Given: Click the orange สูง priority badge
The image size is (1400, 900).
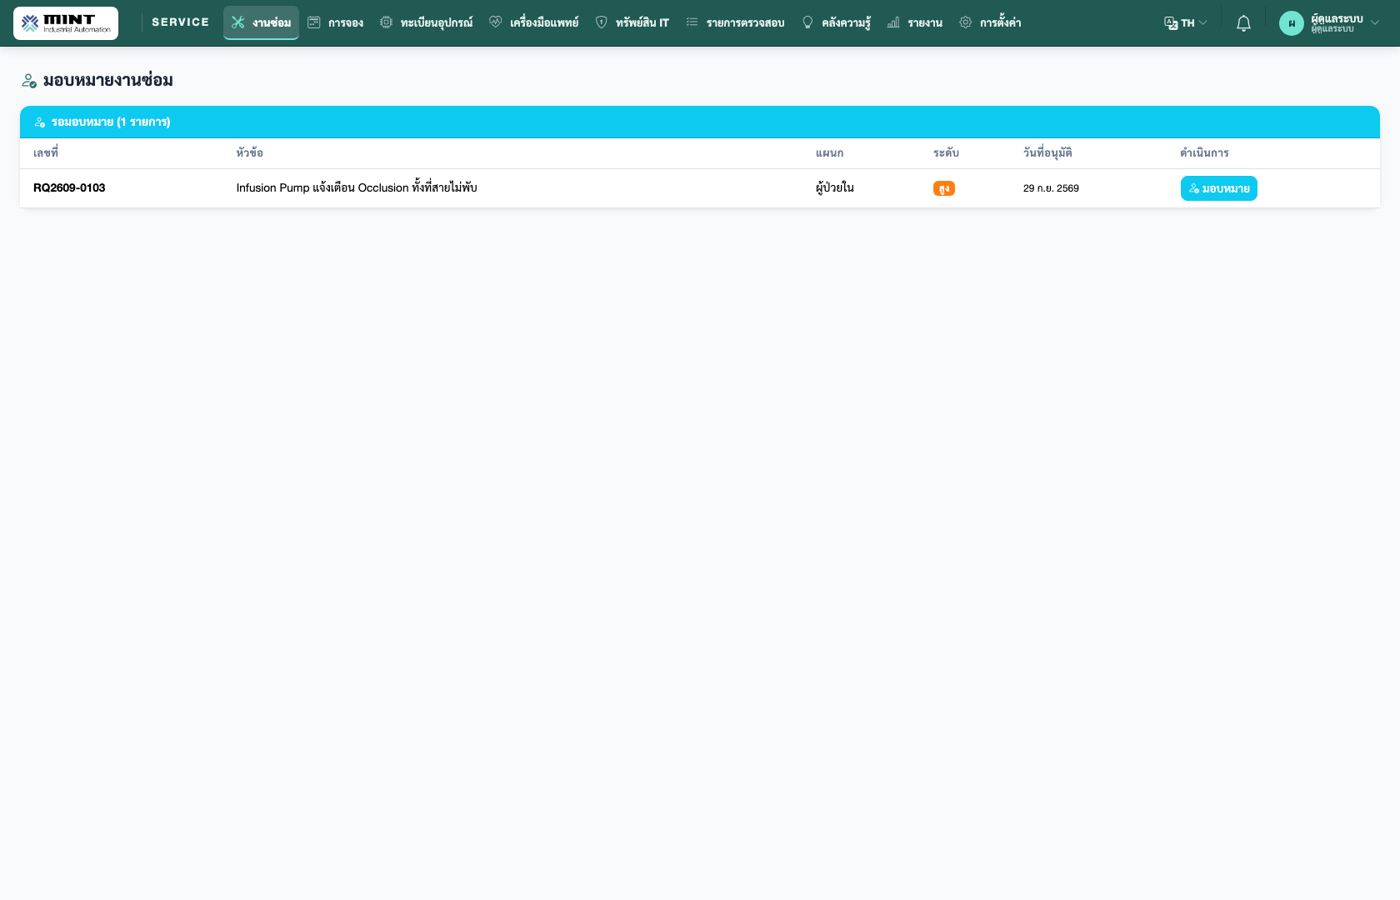Looking at the screenshot, I should tap(944, 188).
